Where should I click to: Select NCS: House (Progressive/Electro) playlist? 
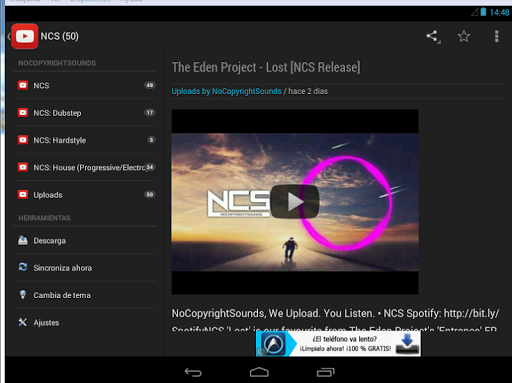(84, 167)
